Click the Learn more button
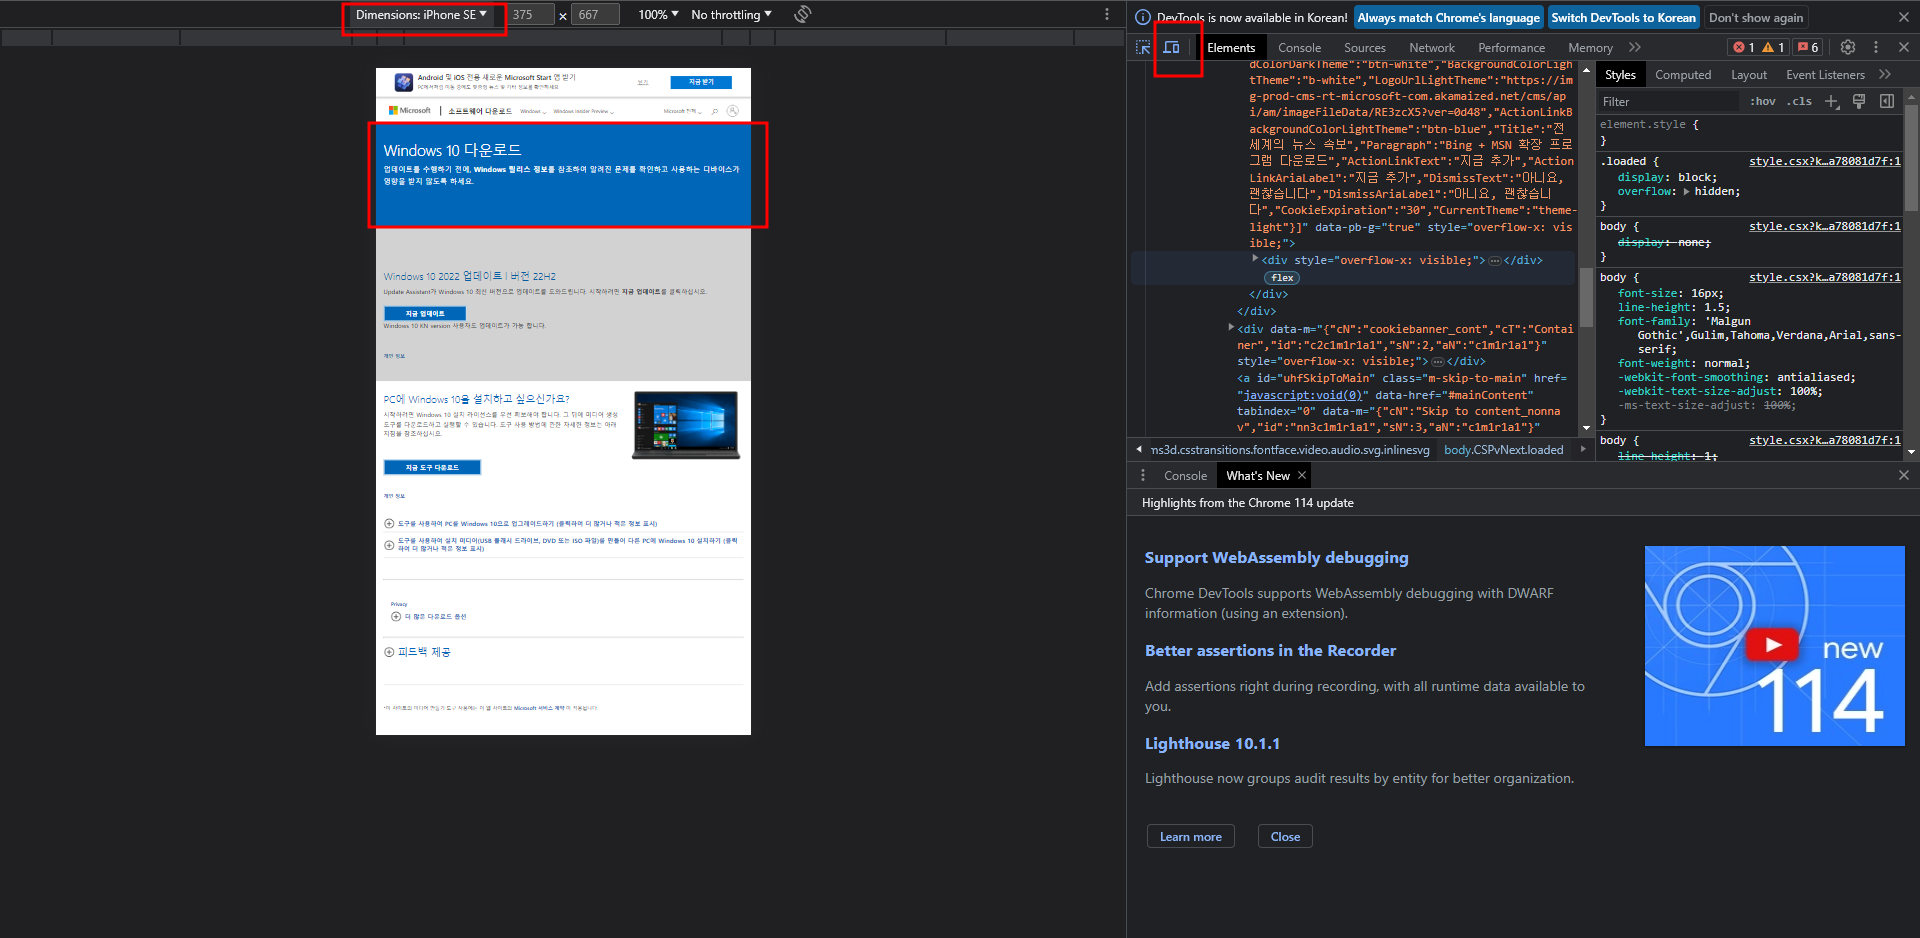The height and width of the screenshot is (938, 1920). coord(1190,836)
